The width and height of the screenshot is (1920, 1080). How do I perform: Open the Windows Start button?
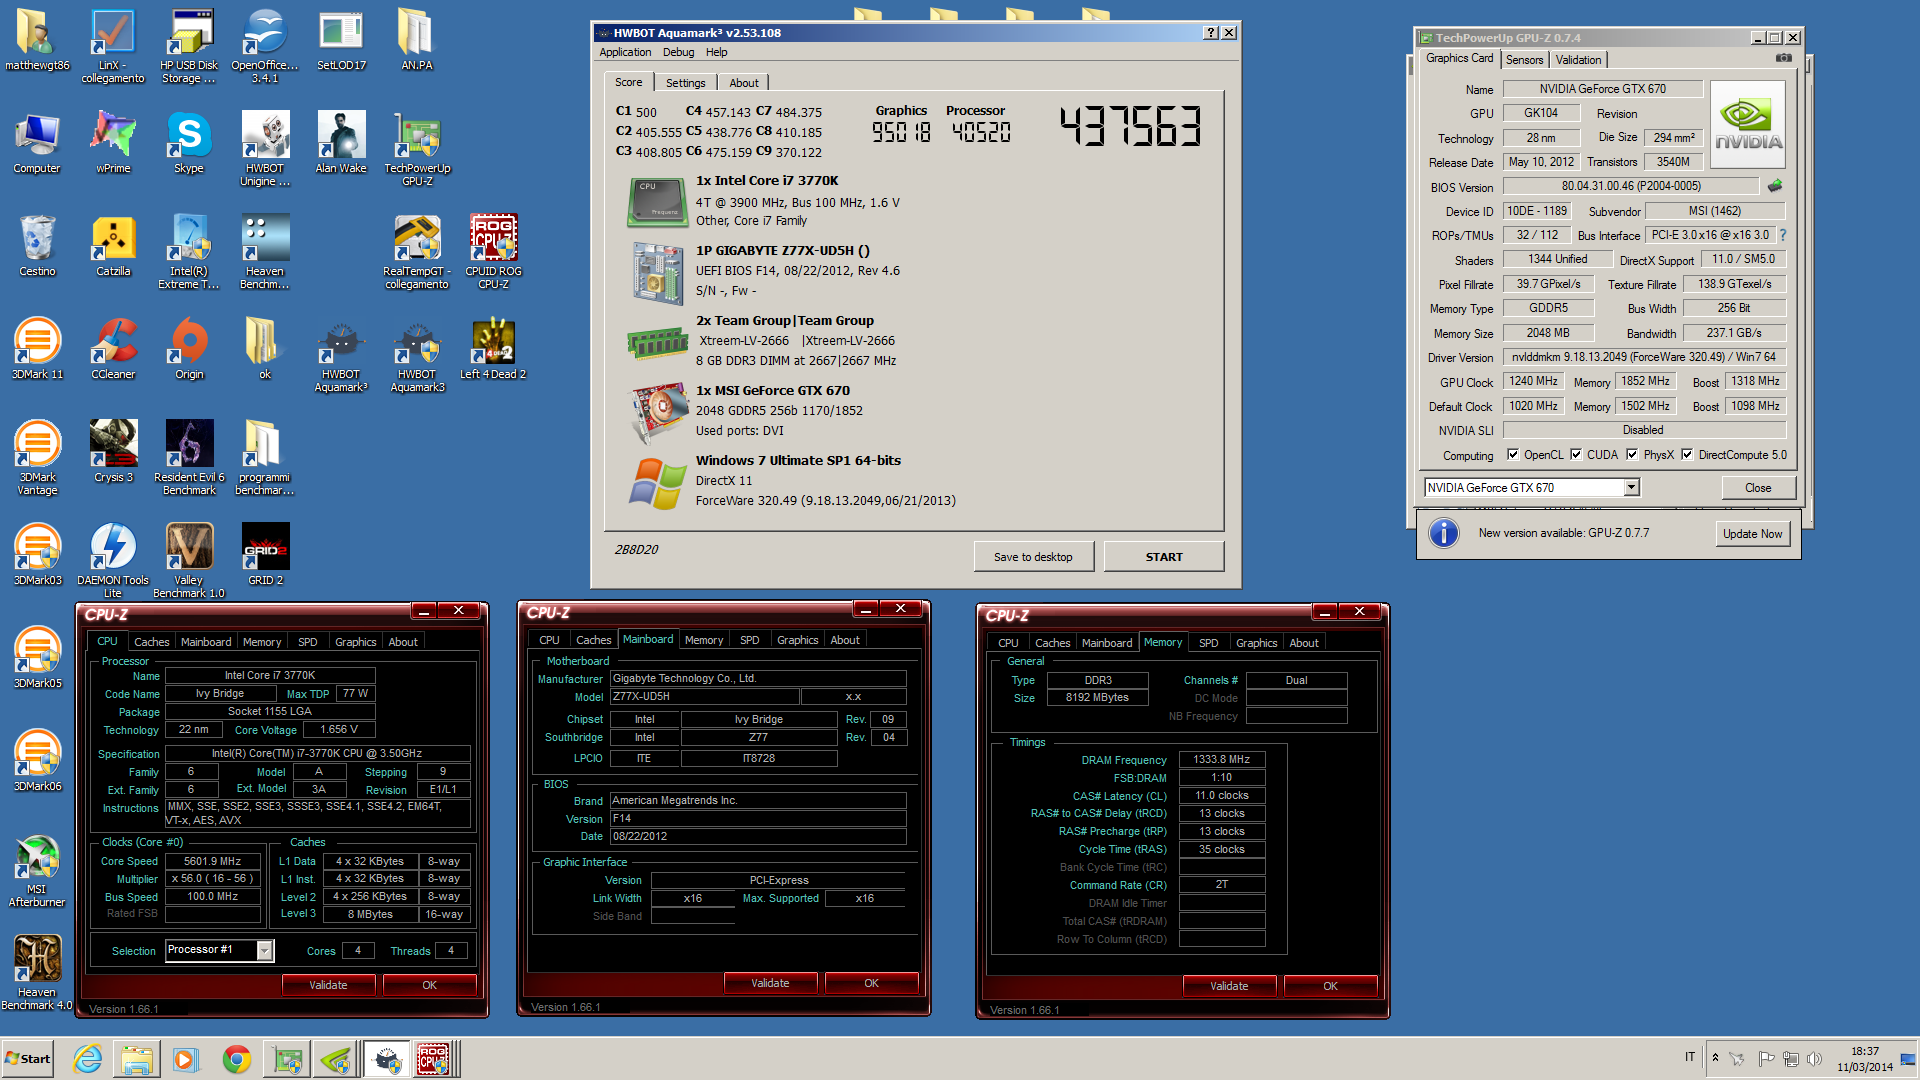[x=27, y=1059]
